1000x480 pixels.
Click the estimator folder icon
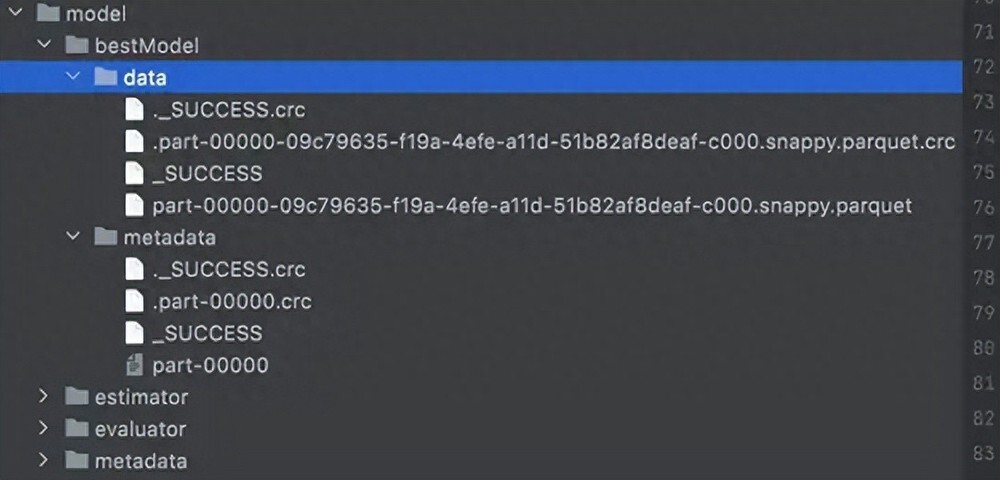[x=77, y=396]
